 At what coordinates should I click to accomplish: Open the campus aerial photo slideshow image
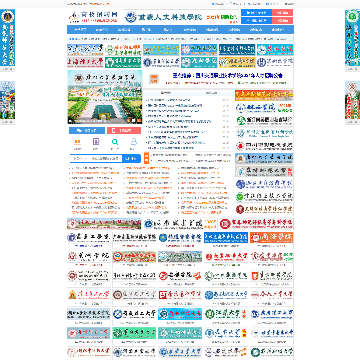105,97
